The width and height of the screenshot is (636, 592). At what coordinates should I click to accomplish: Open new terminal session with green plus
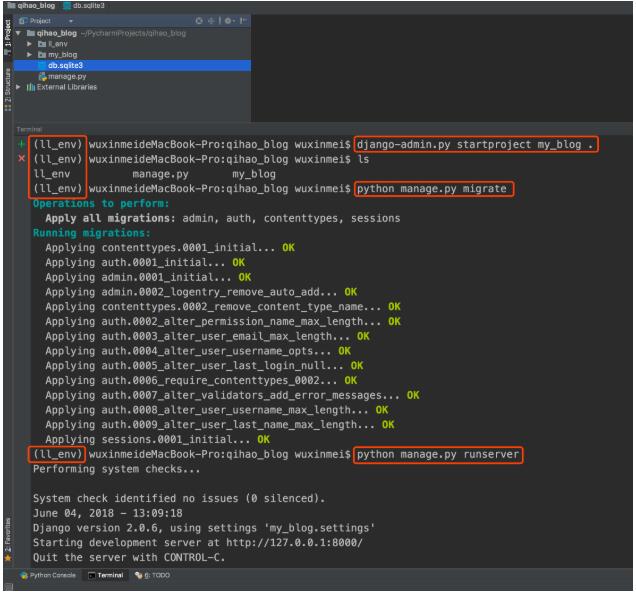(21, 144)
